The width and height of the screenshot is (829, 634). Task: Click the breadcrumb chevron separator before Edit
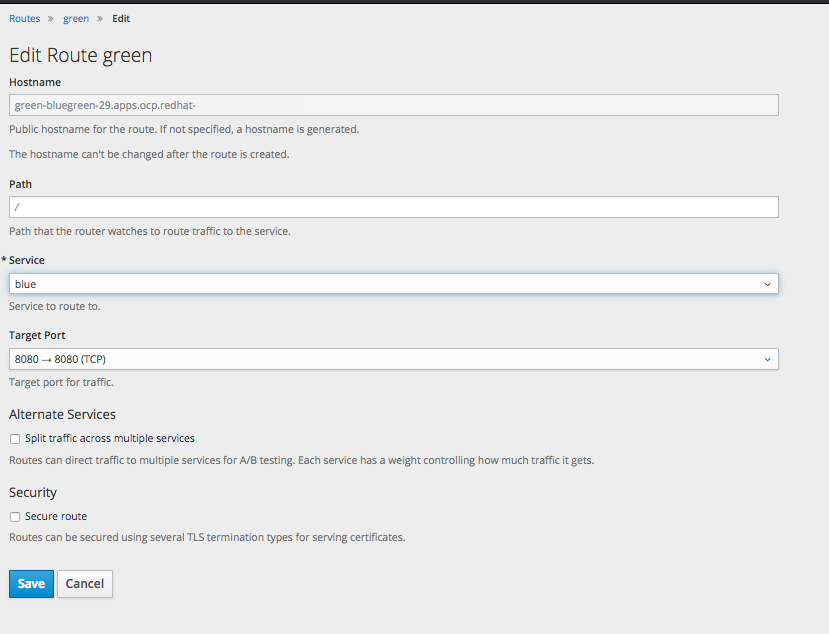click(99, 19)
